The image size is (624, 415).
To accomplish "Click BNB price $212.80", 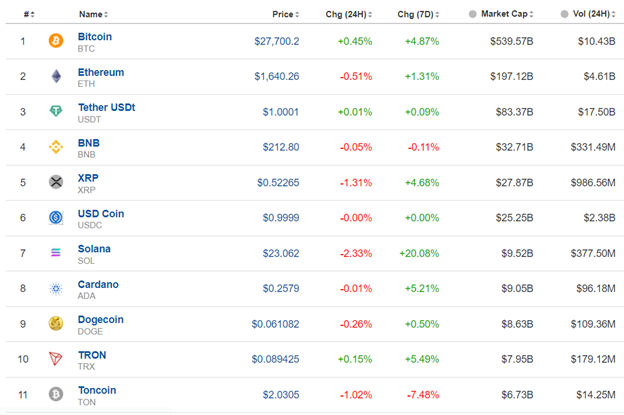I will tap(281, 147).
